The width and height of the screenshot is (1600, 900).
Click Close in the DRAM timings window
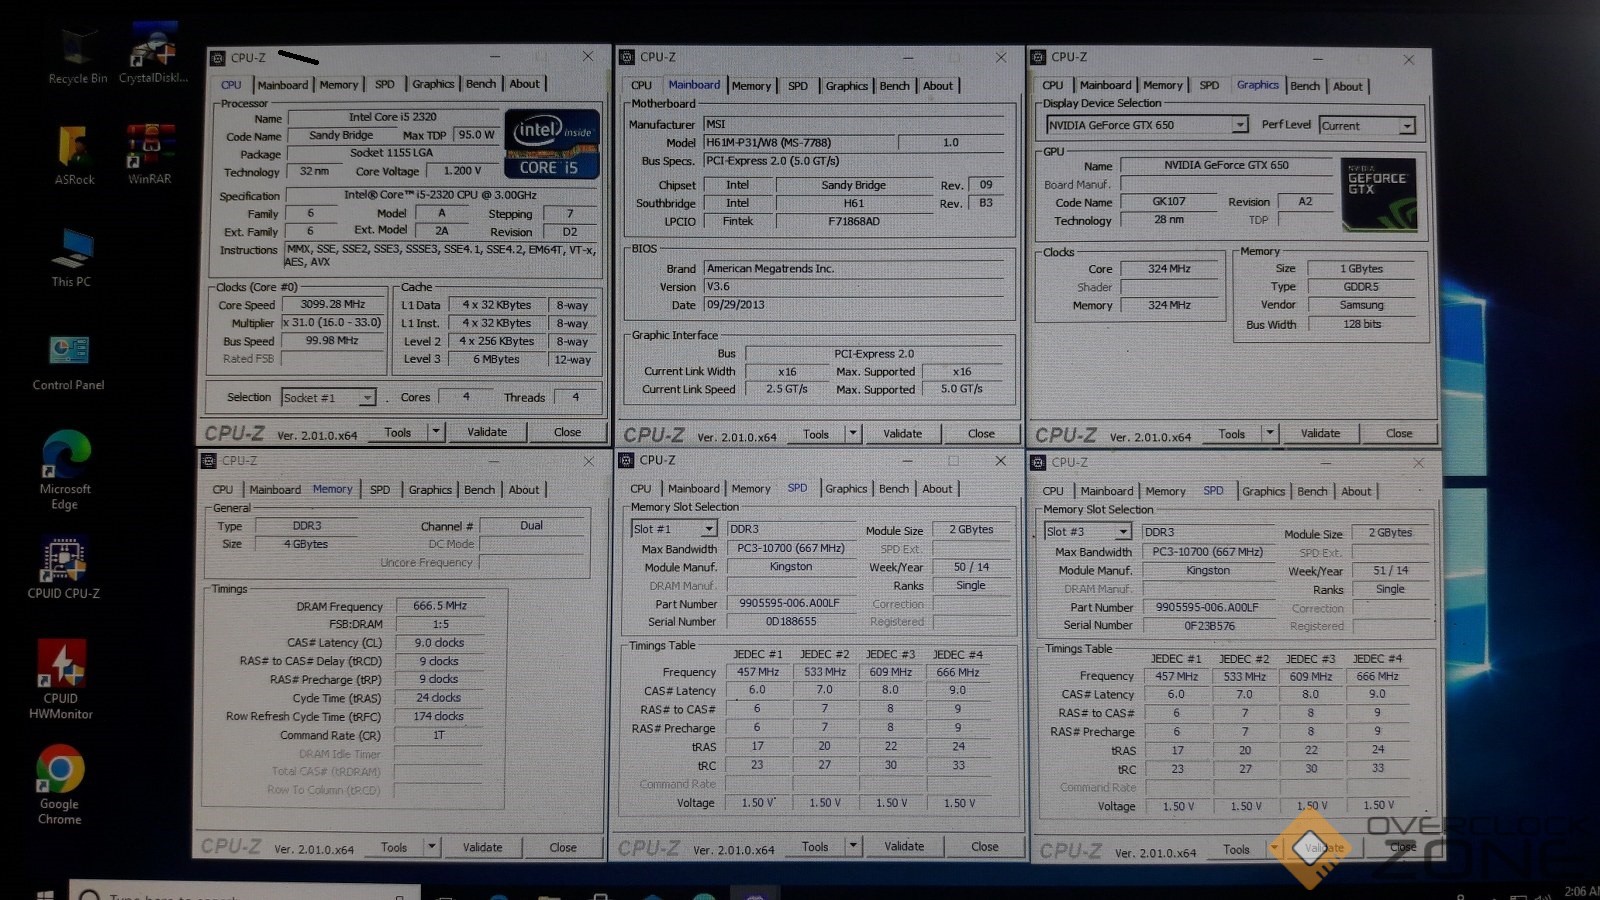pyautogui.click(x=563, y=847)
